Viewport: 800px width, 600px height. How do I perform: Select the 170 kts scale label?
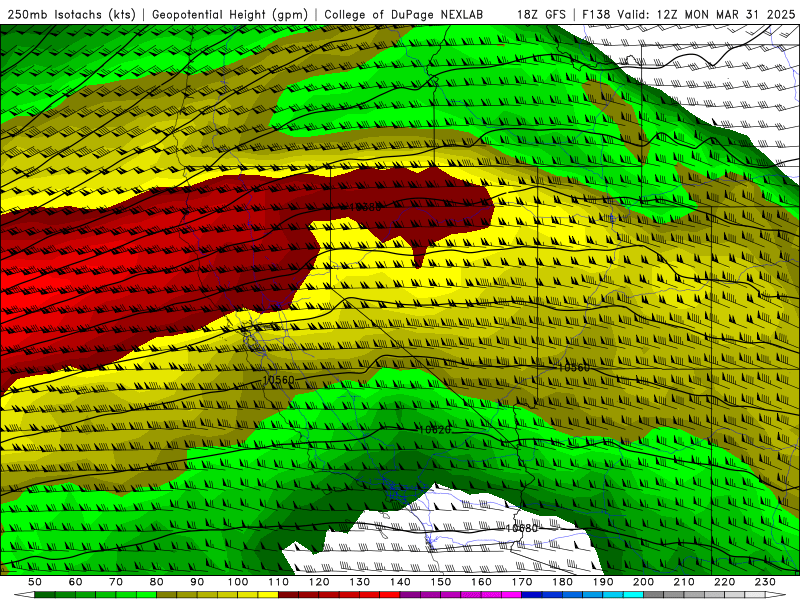[x=521, y=582]
